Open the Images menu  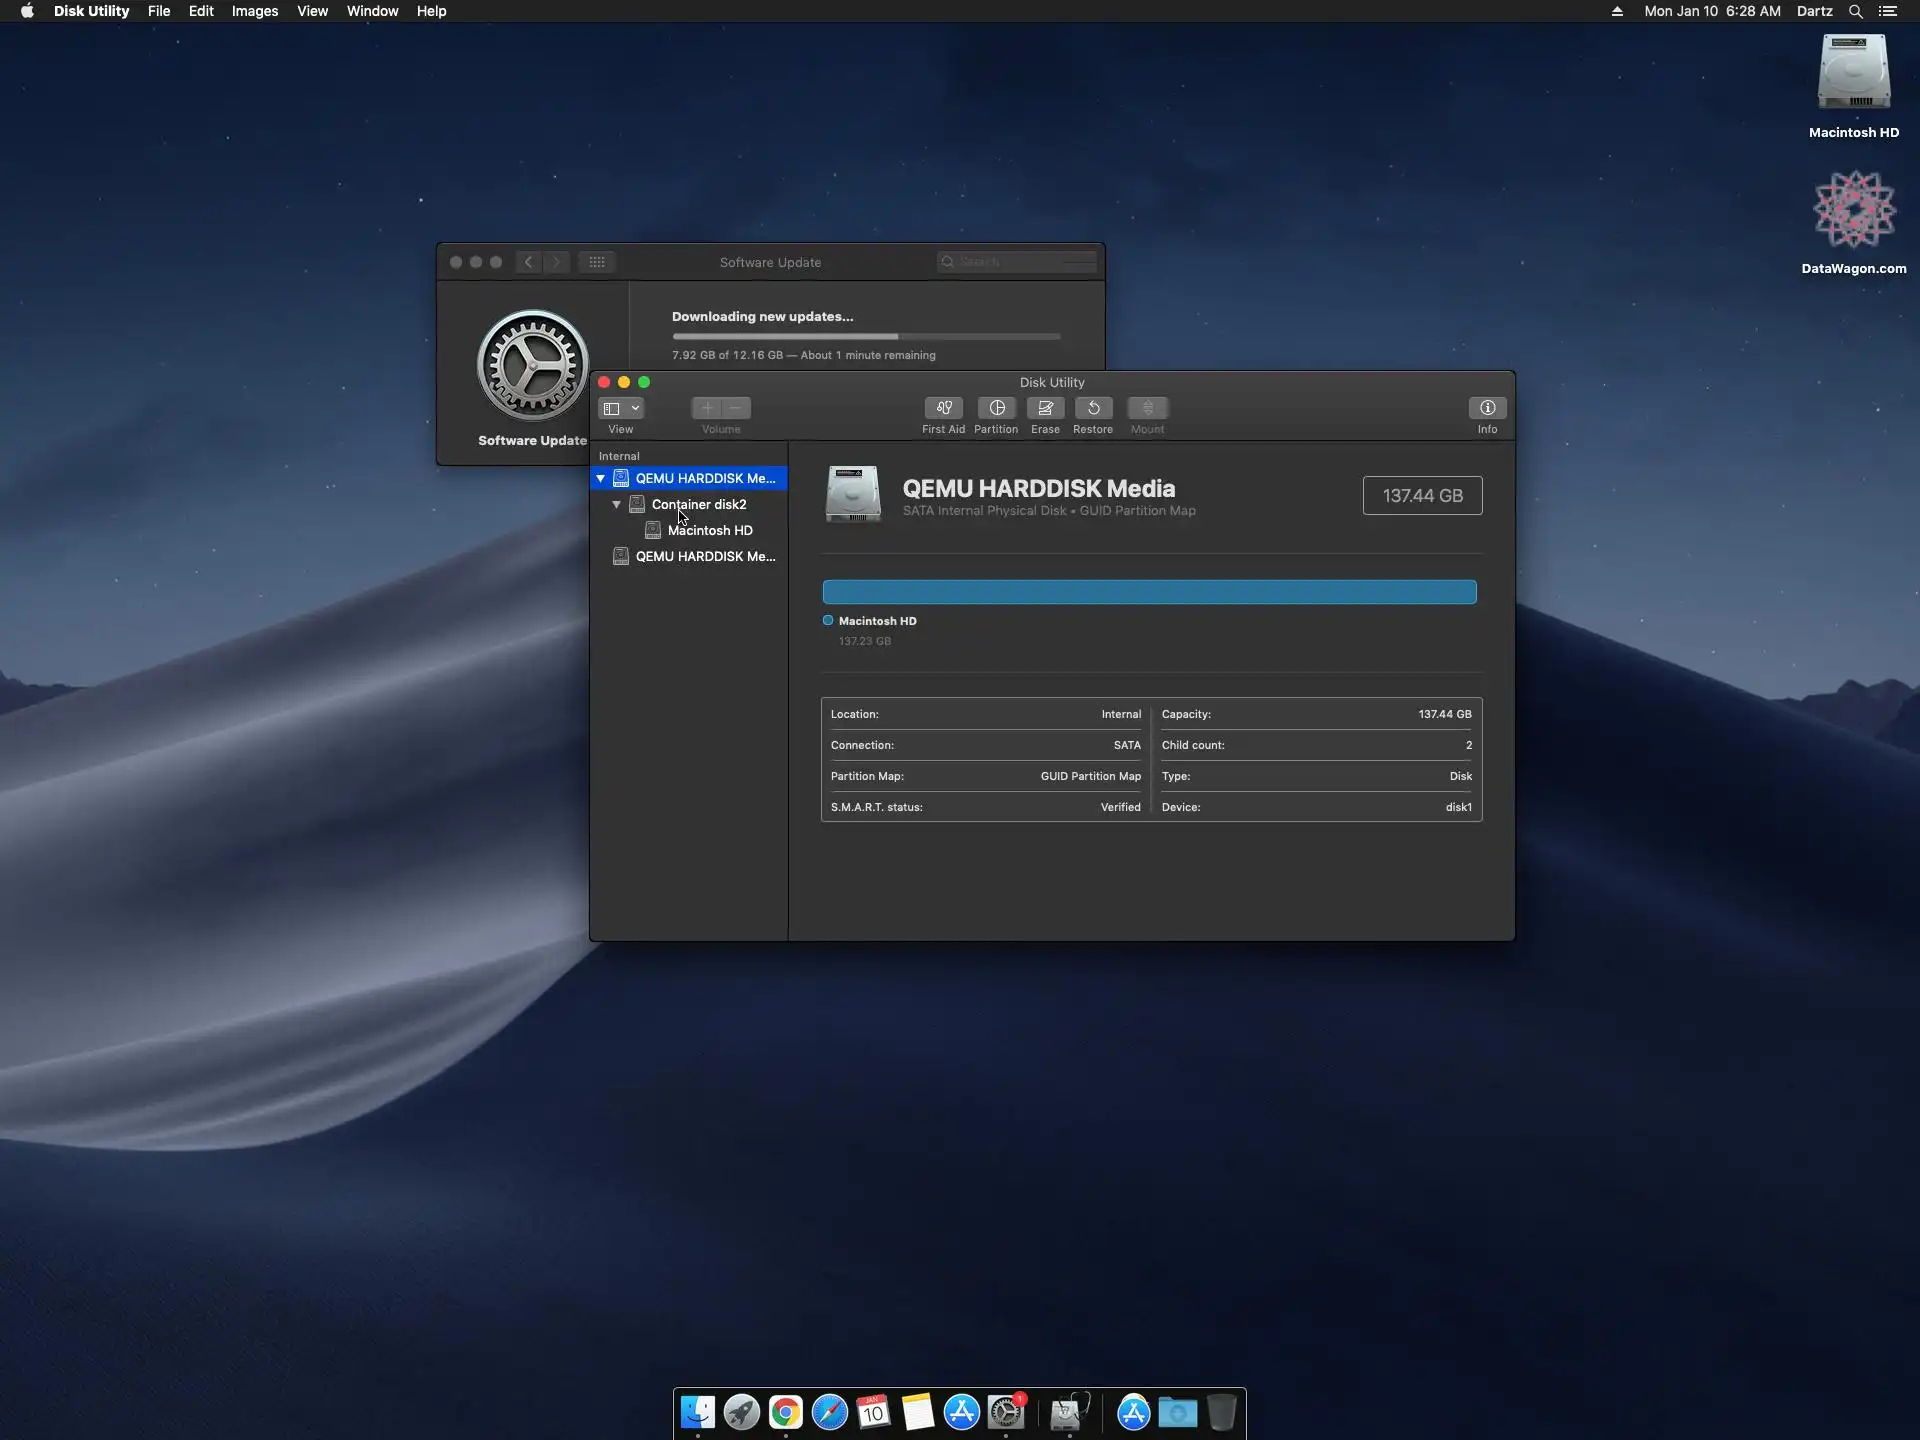255,11
